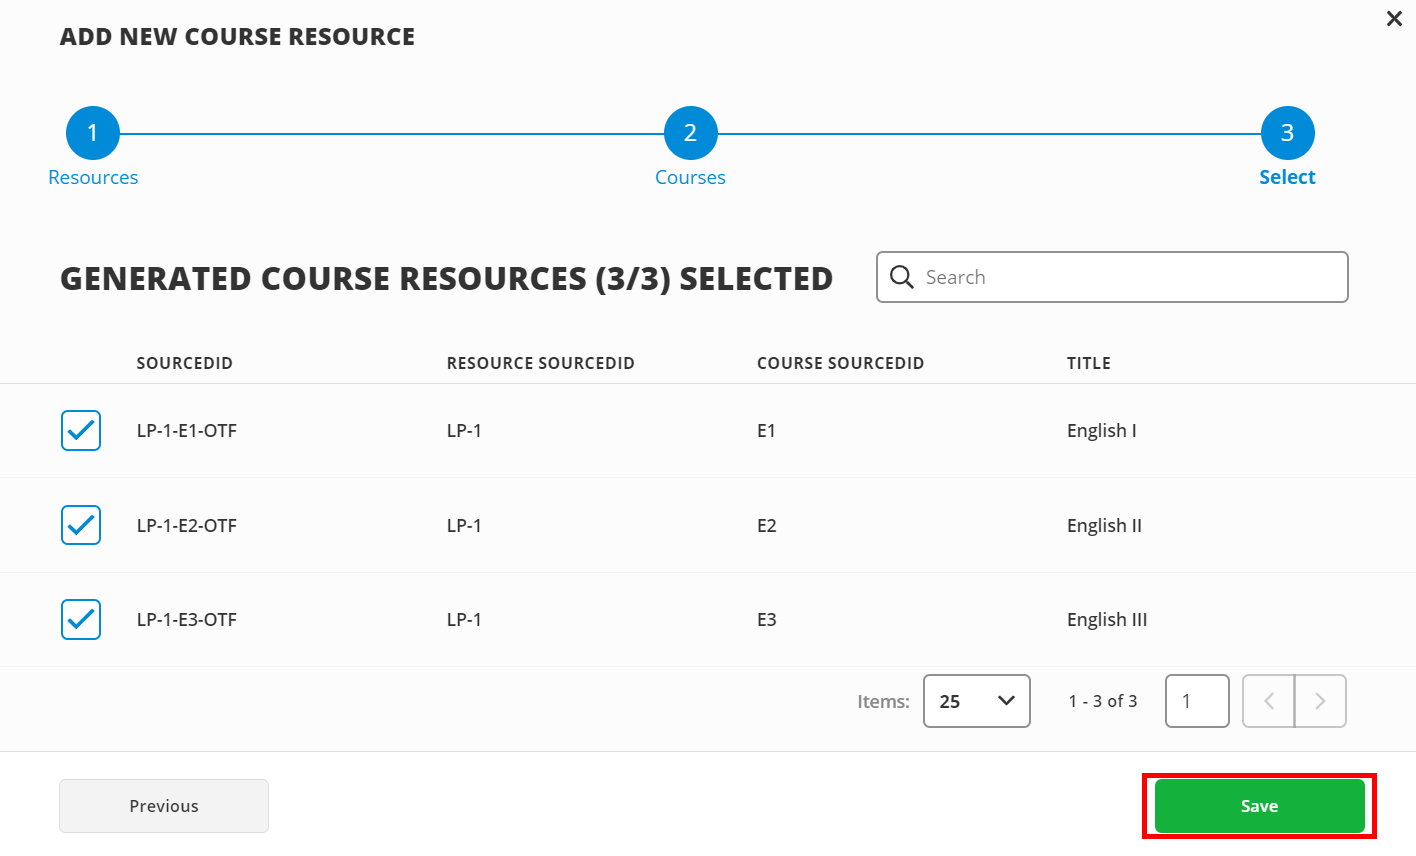Click the Previous button
Screen dimensions: 1416x856
click(x=163, y=806)
